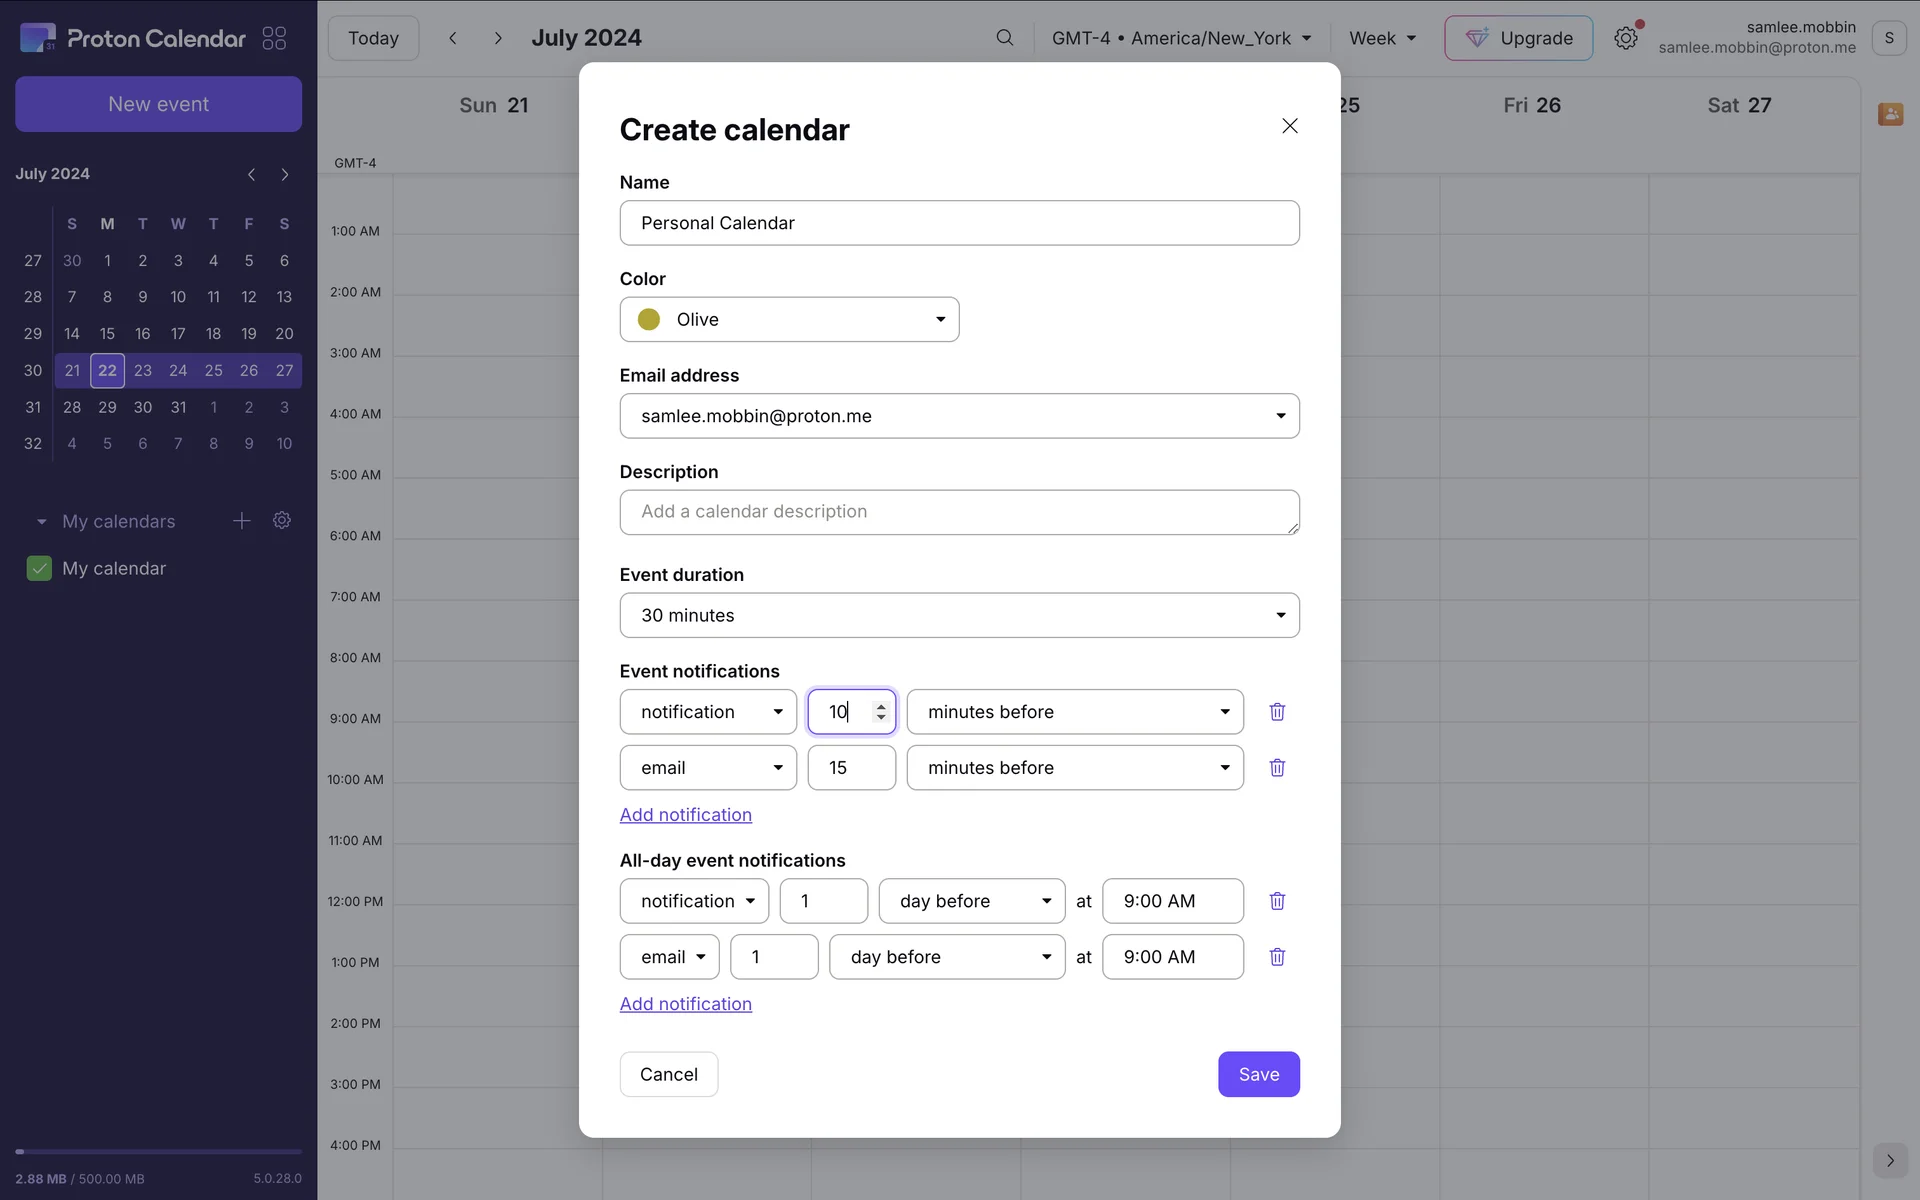Open the Olive color dropdown

pos(789,319)
